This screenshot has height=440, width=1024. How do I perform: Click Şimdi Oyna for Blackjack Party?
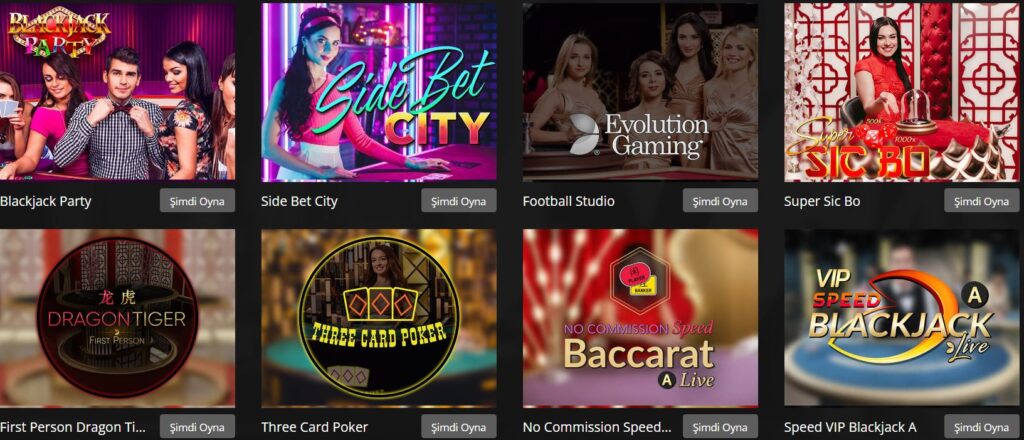click(x=197, y=201)
